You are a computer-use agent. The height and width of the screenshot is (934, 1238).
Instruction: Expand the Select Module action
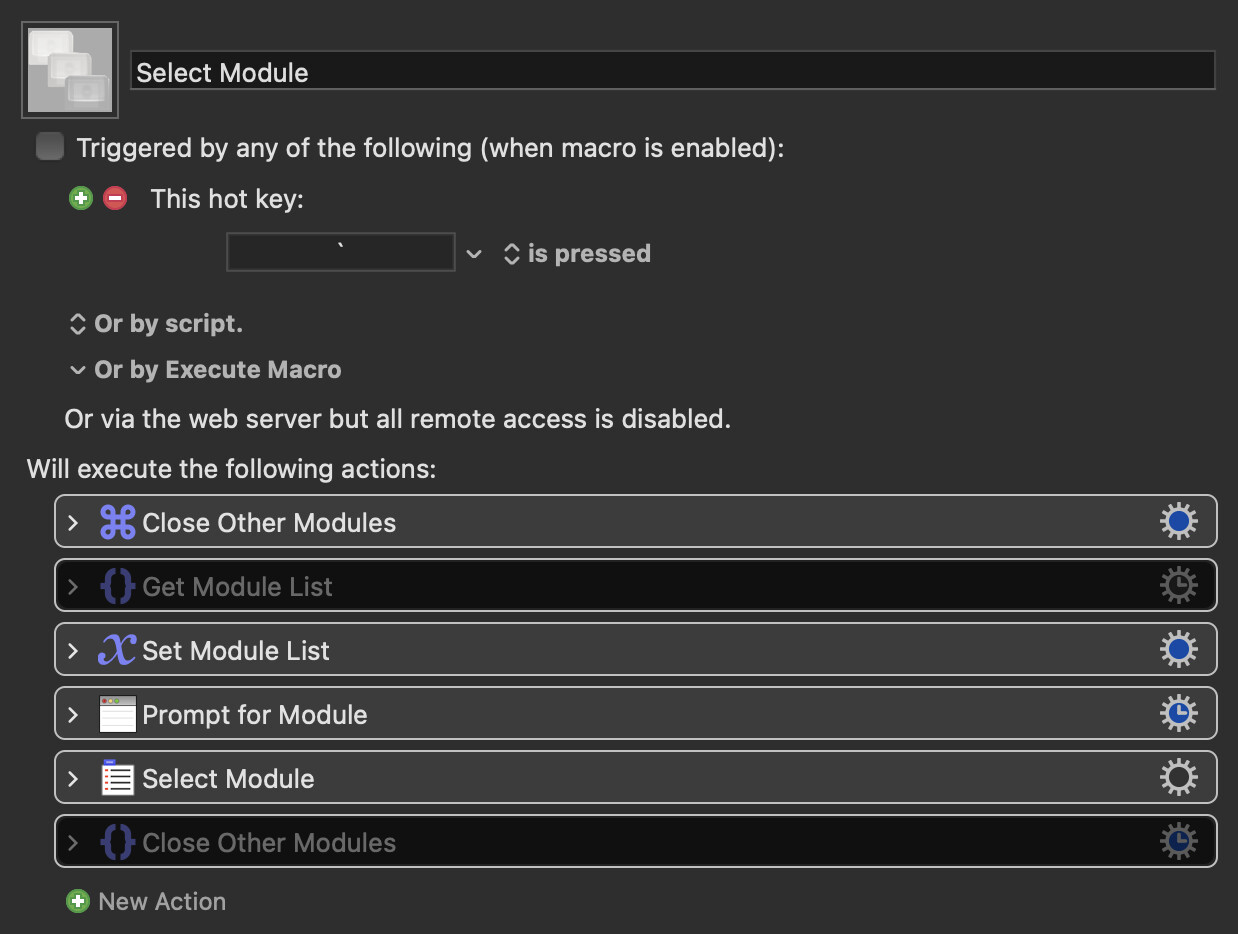coord(73,779)
